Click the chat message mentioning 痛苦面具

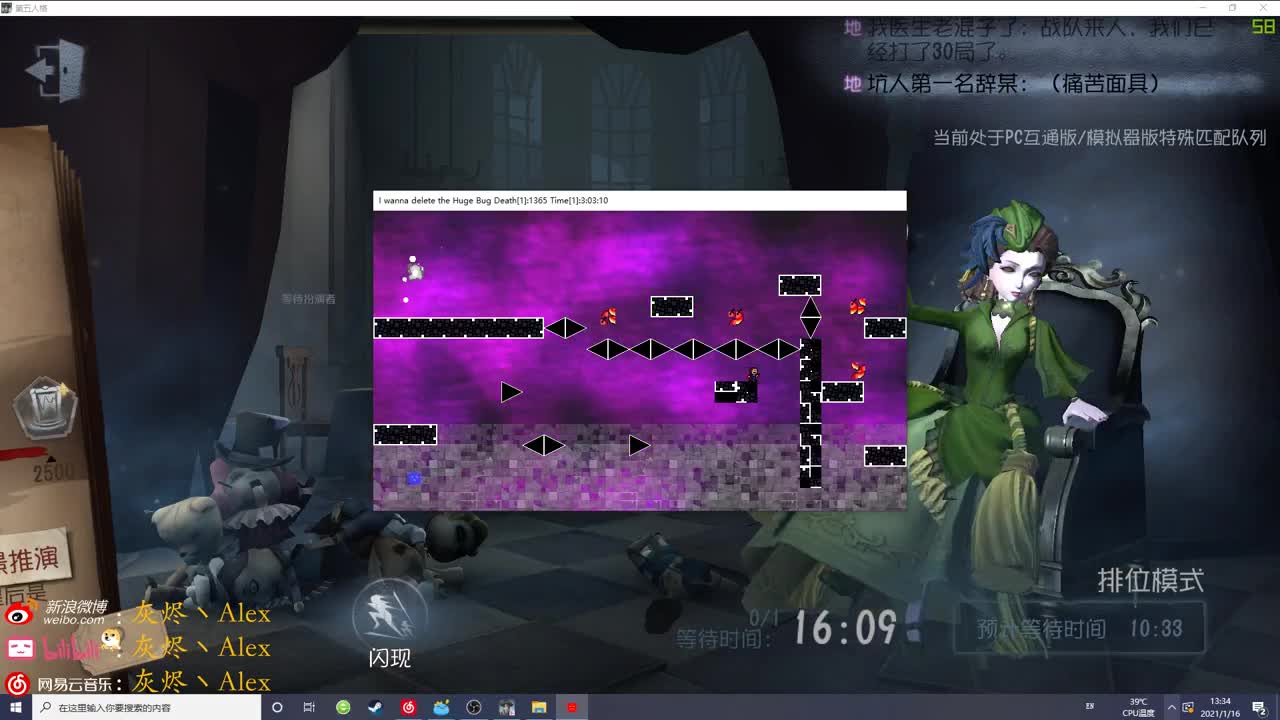[1002, 84]
